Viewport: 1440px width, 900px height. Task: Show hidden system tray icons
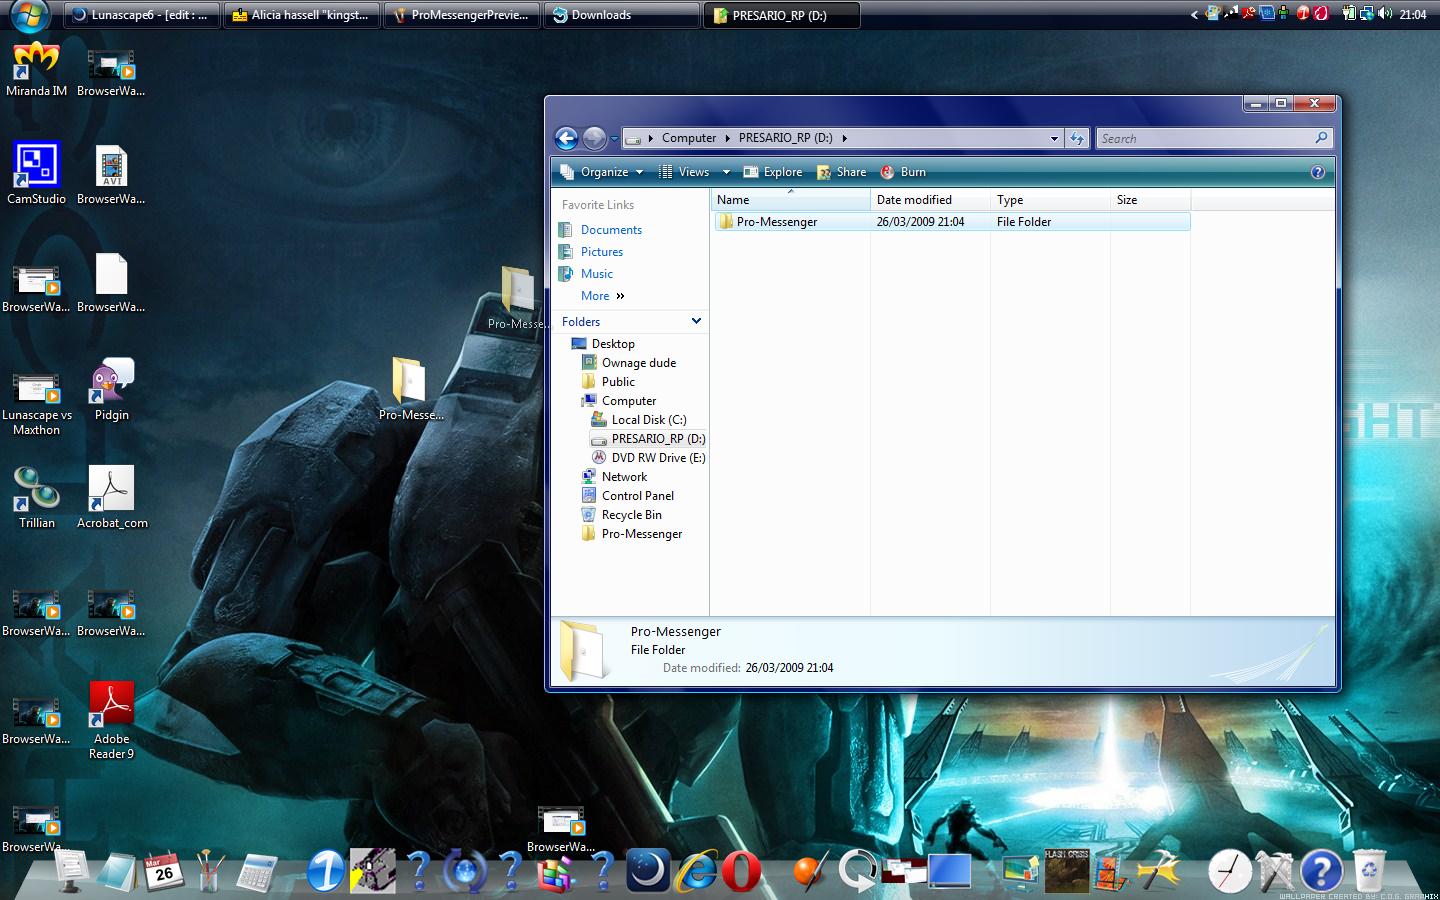(x=1194, y=15)
